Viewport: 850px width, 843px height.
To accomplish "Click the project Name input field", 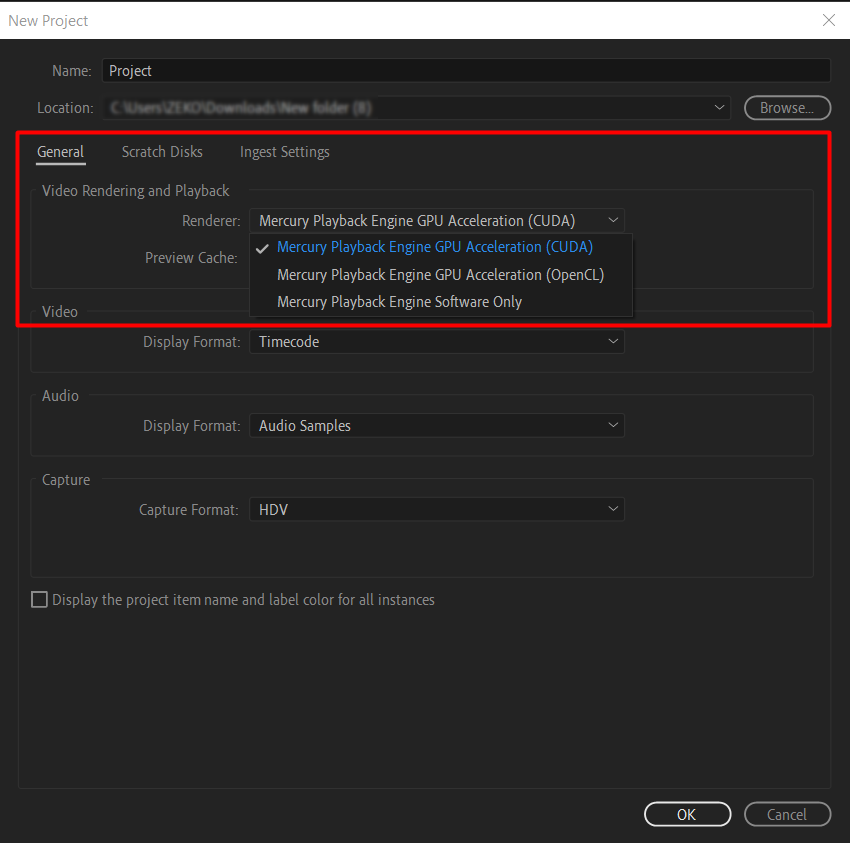I will point(466,70).
